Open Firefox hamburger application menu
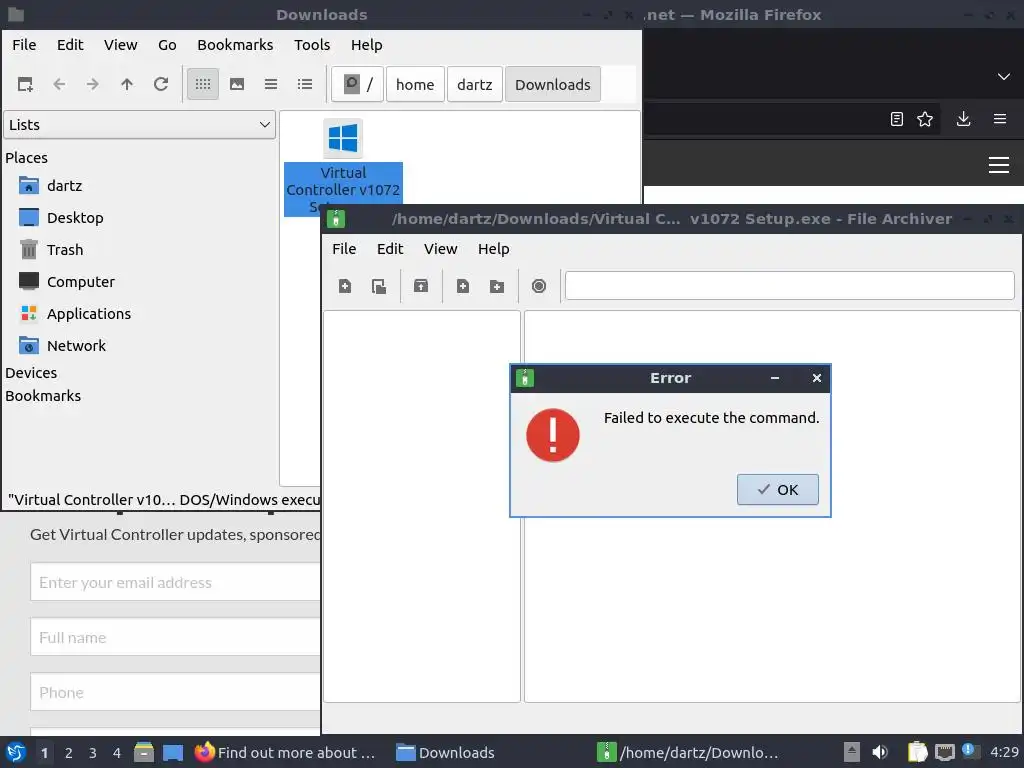 [1000, 119]
